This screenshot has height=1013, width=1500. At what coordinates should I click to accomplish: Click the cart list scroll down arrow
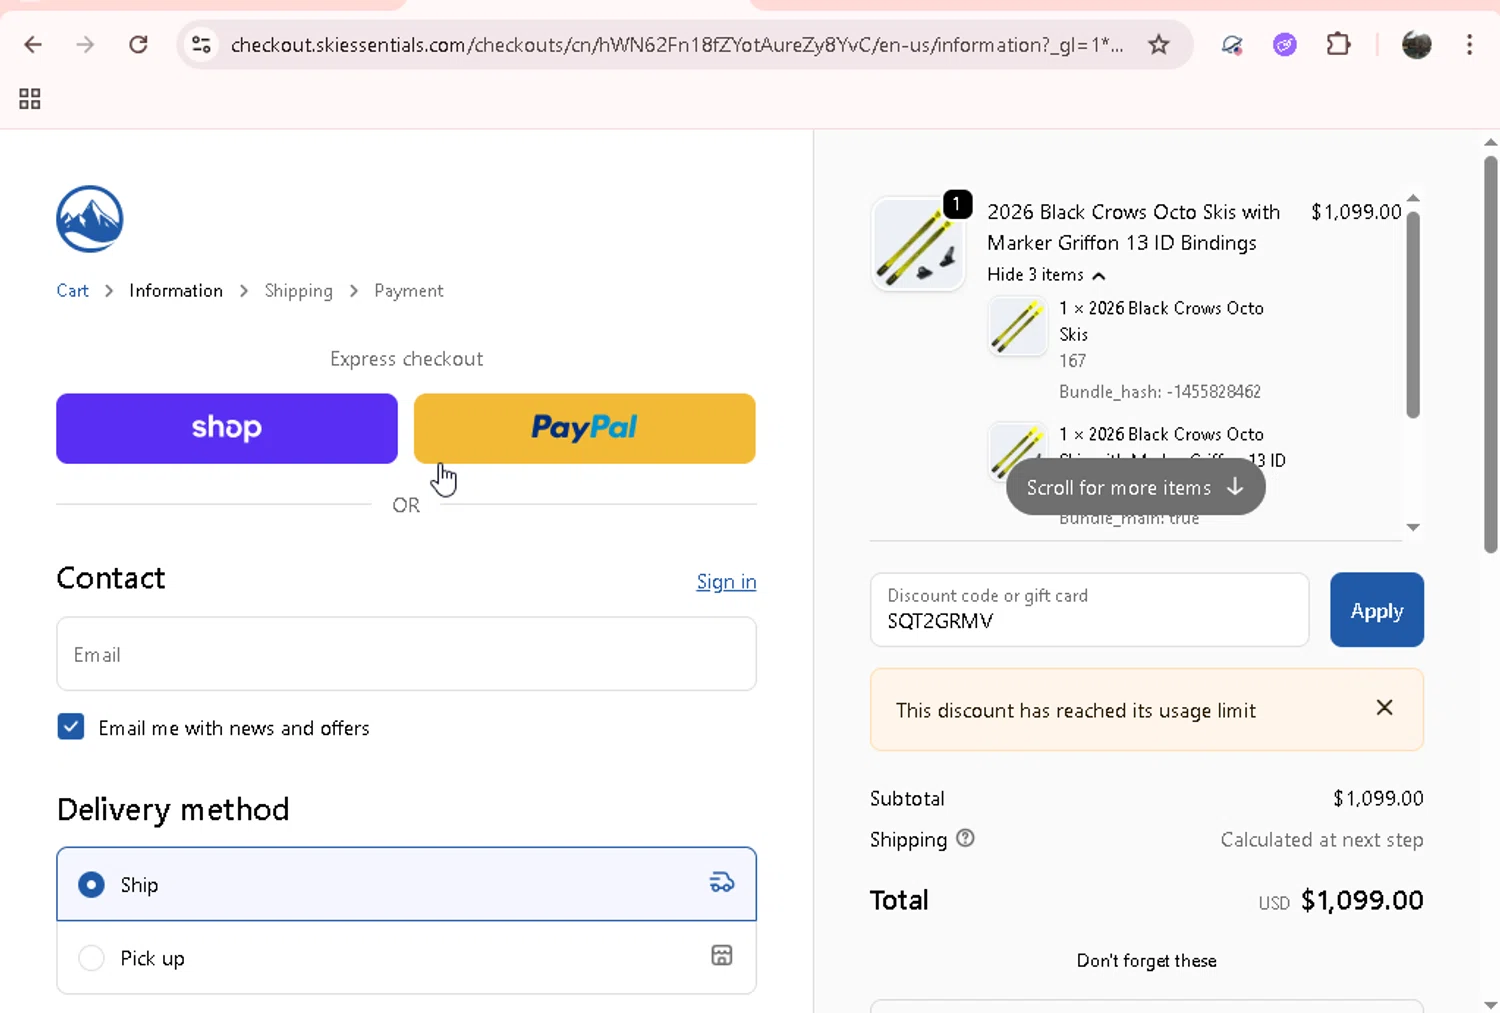pos(1413,527)
